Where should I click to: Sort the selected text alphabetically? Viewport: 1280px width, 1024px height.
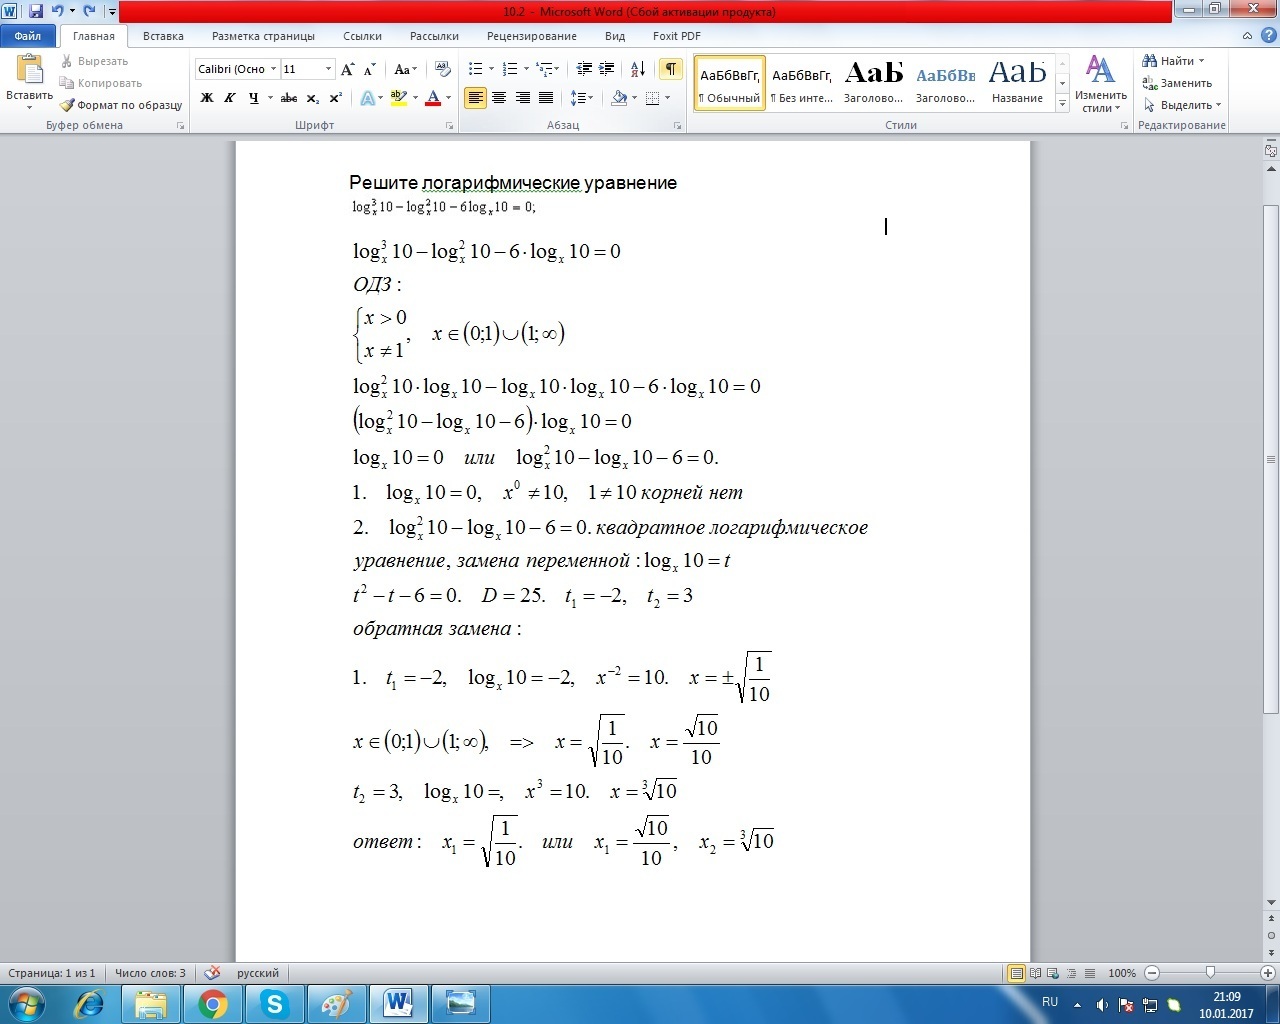pos(638,69)
